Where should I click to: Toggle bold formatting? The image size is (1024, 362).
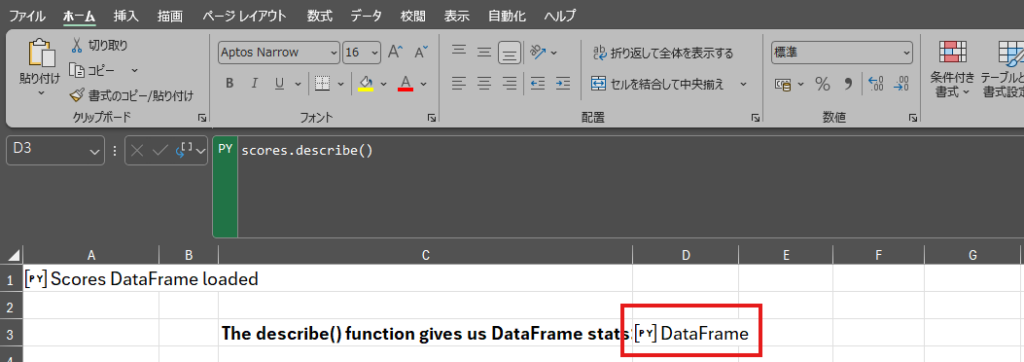coord(229,83)
